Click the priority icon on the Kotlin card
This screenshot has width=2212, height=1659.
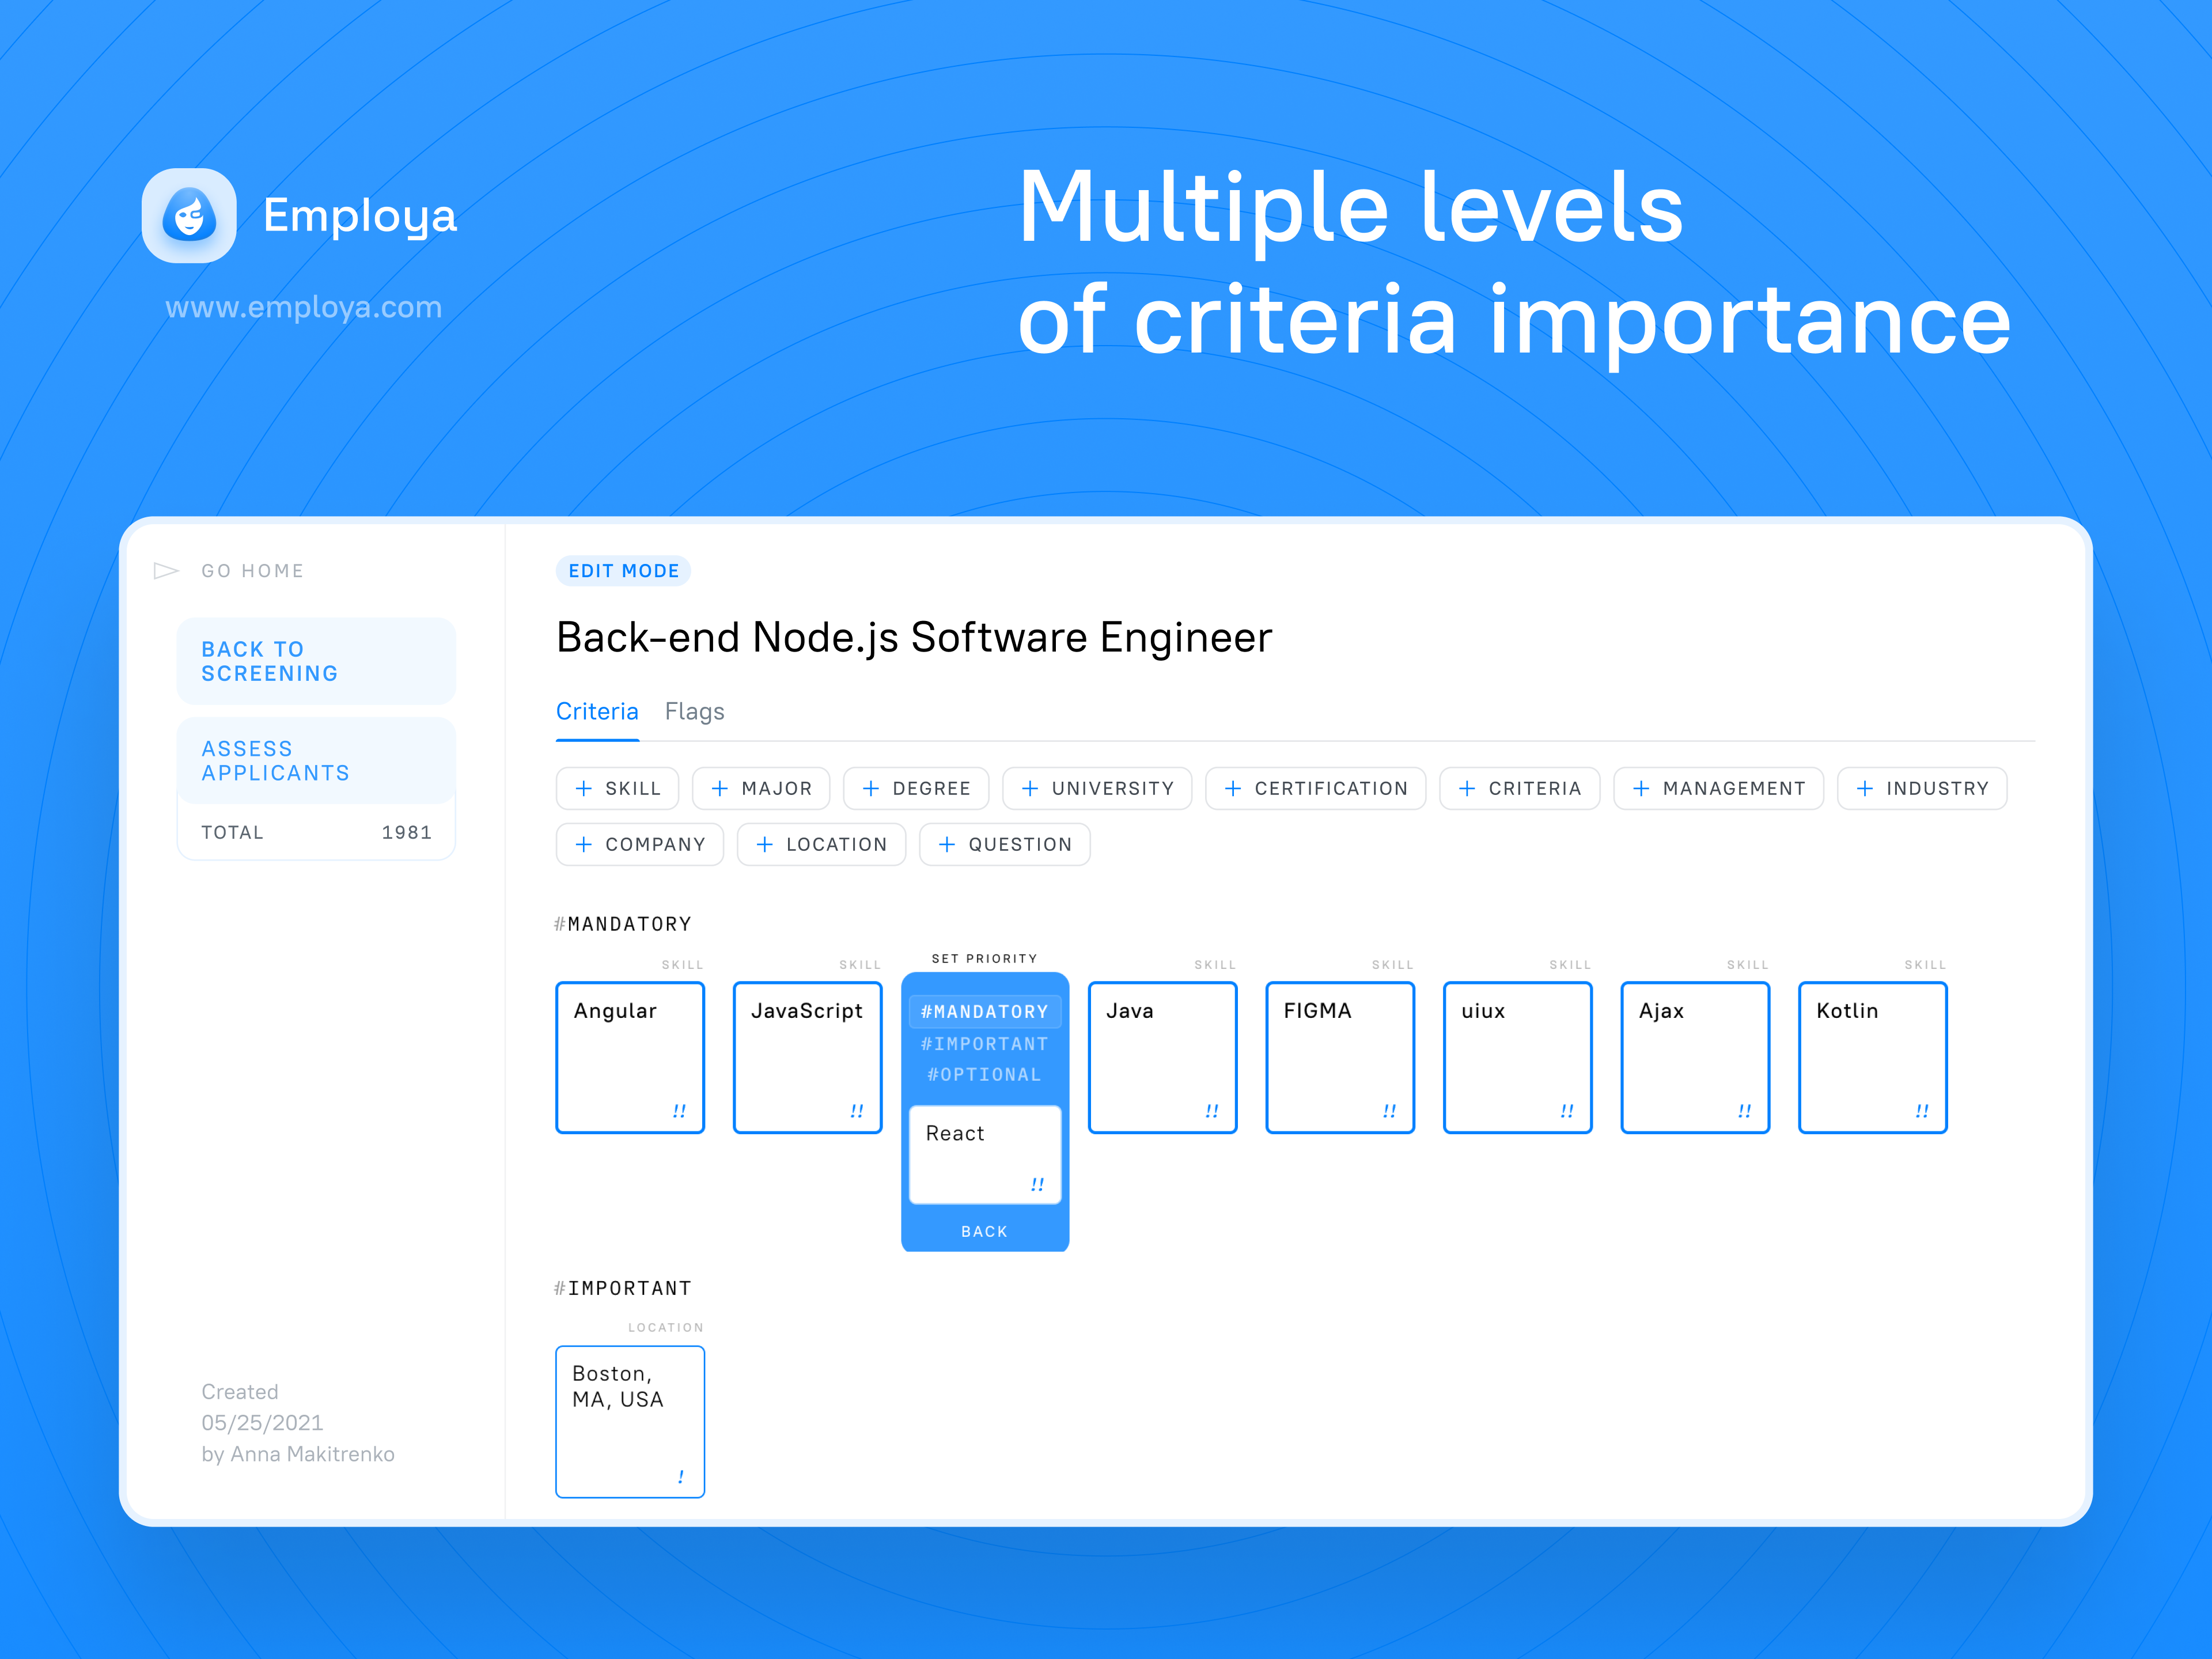1921,1110
